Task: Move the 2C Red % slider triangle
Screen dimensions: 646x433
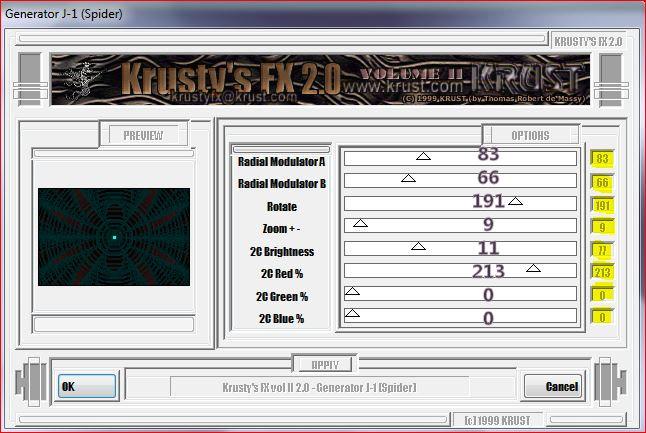Action: [x=534, y=268]
